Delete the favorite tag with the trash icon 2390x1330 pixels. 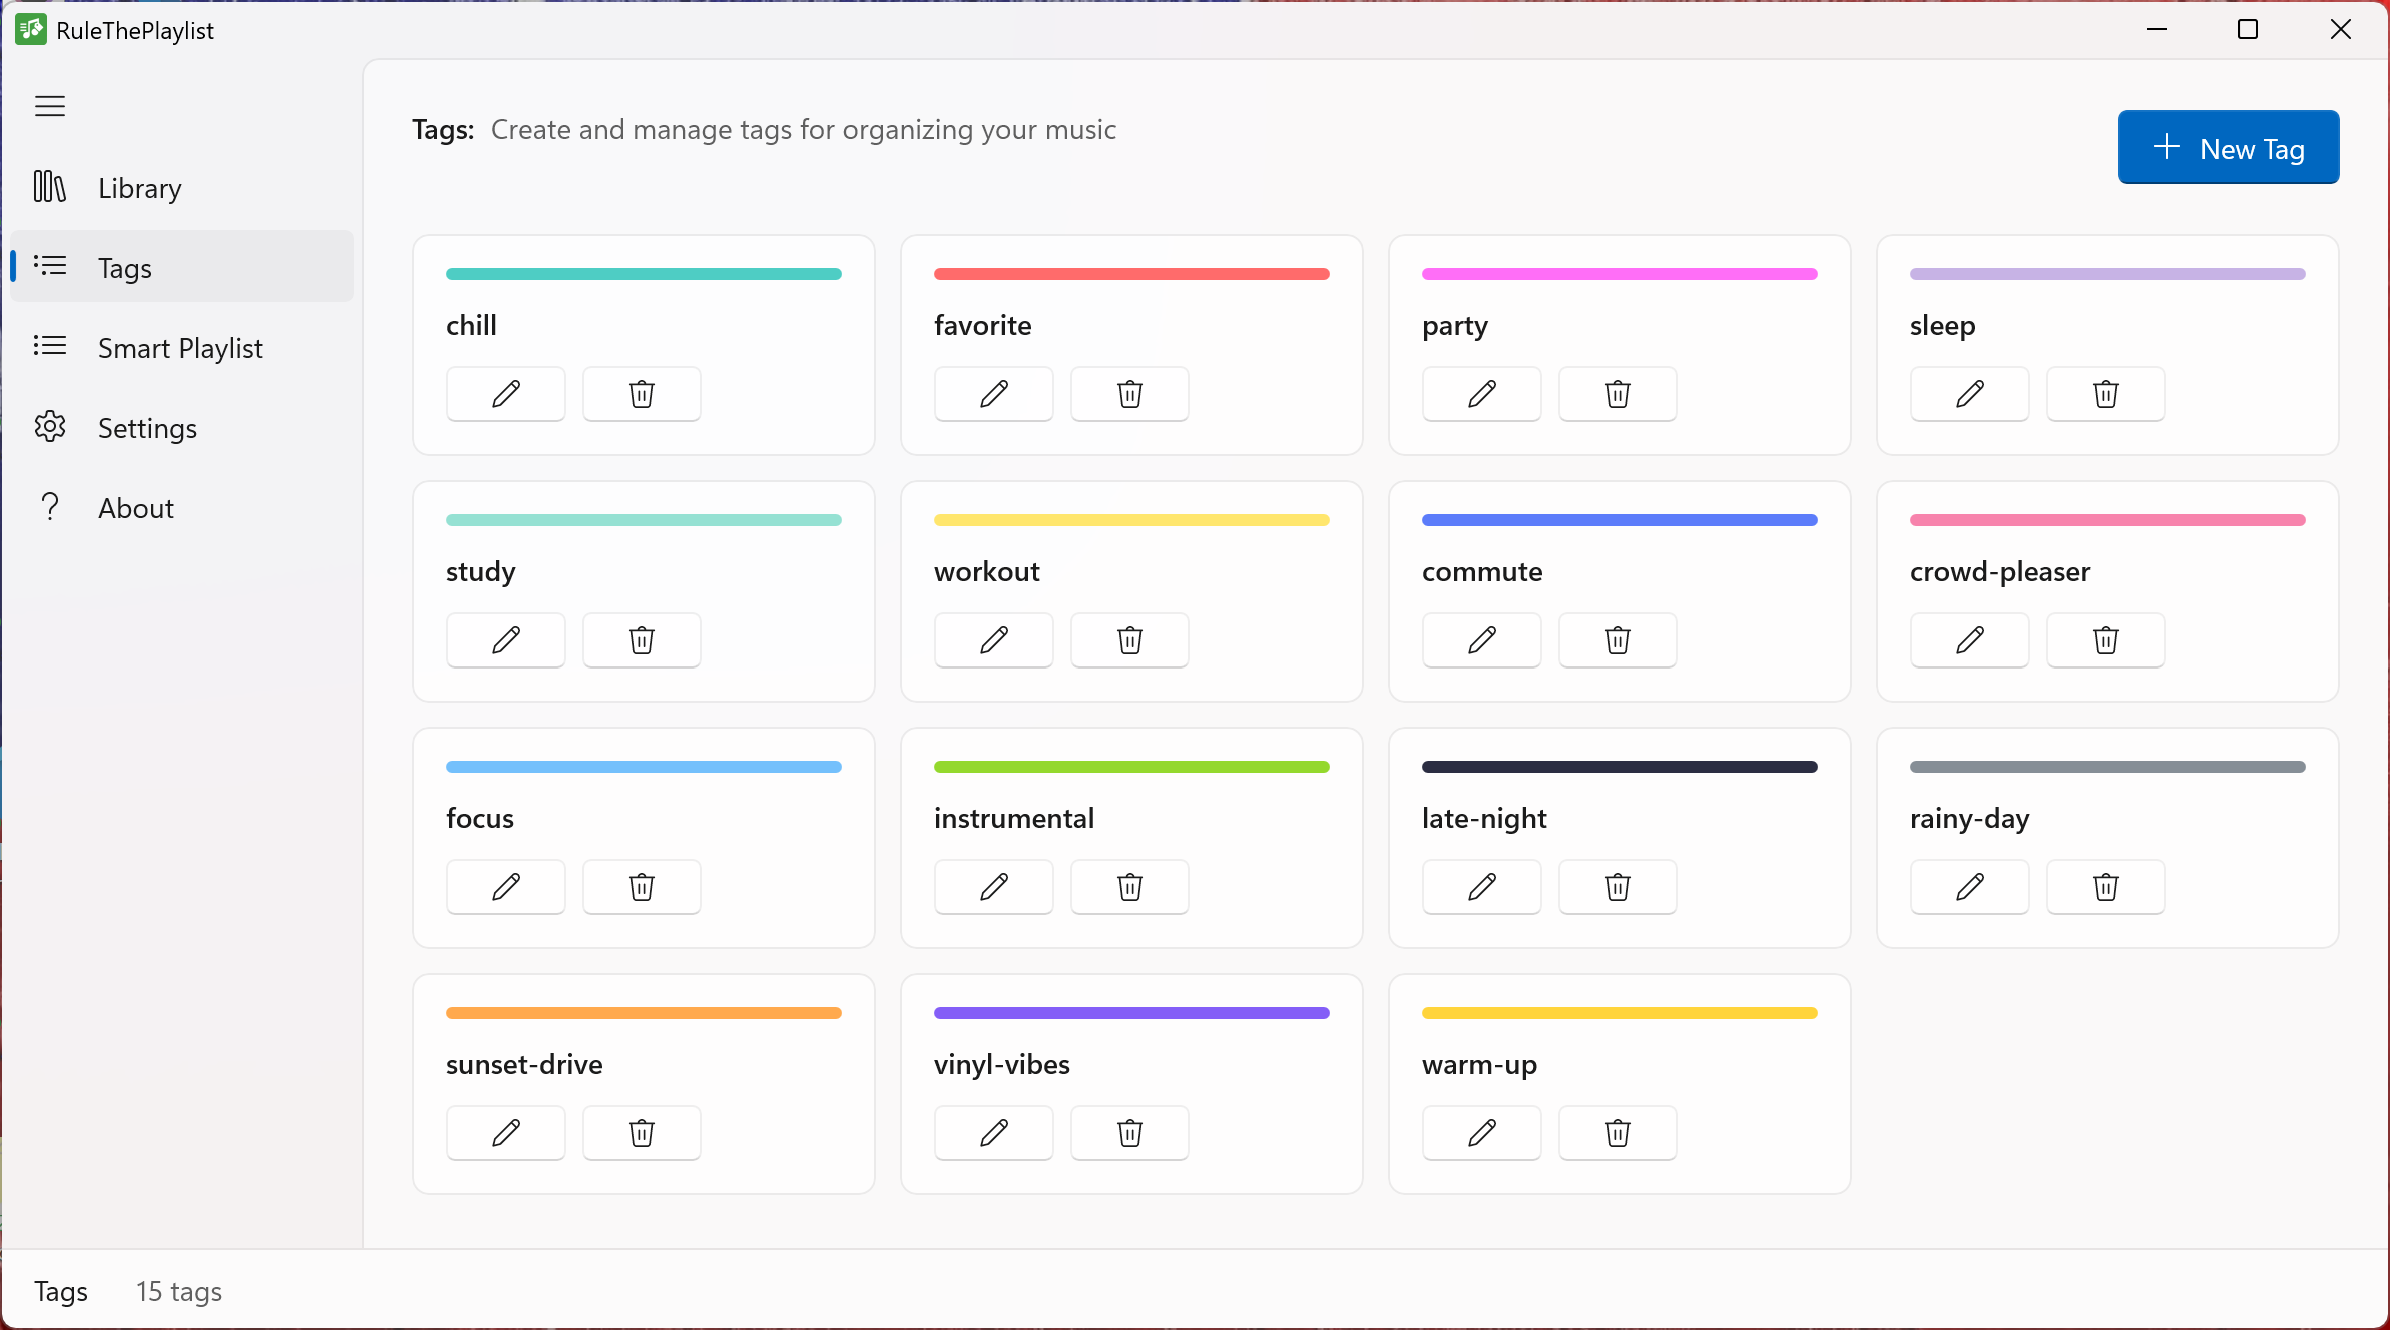coord(1128,394)
